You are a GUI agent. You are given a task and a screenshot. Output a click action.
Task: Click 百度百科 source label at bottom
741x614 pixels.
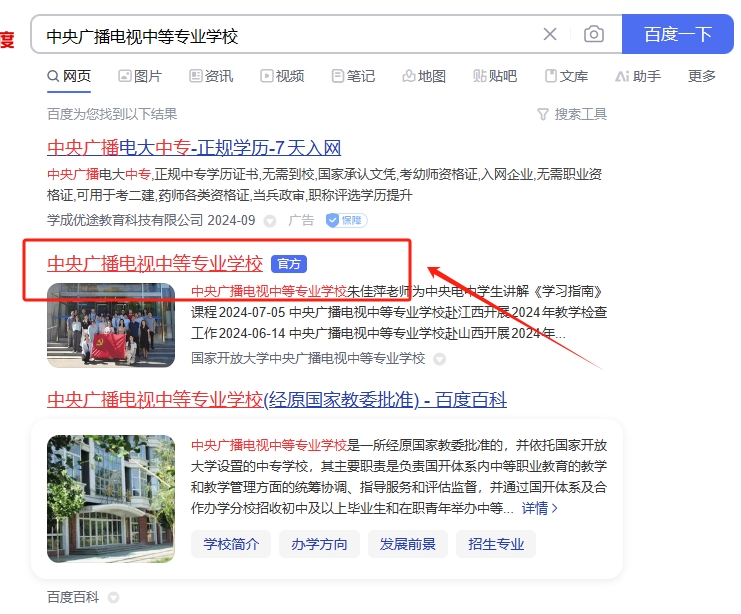tap(73, 597)
